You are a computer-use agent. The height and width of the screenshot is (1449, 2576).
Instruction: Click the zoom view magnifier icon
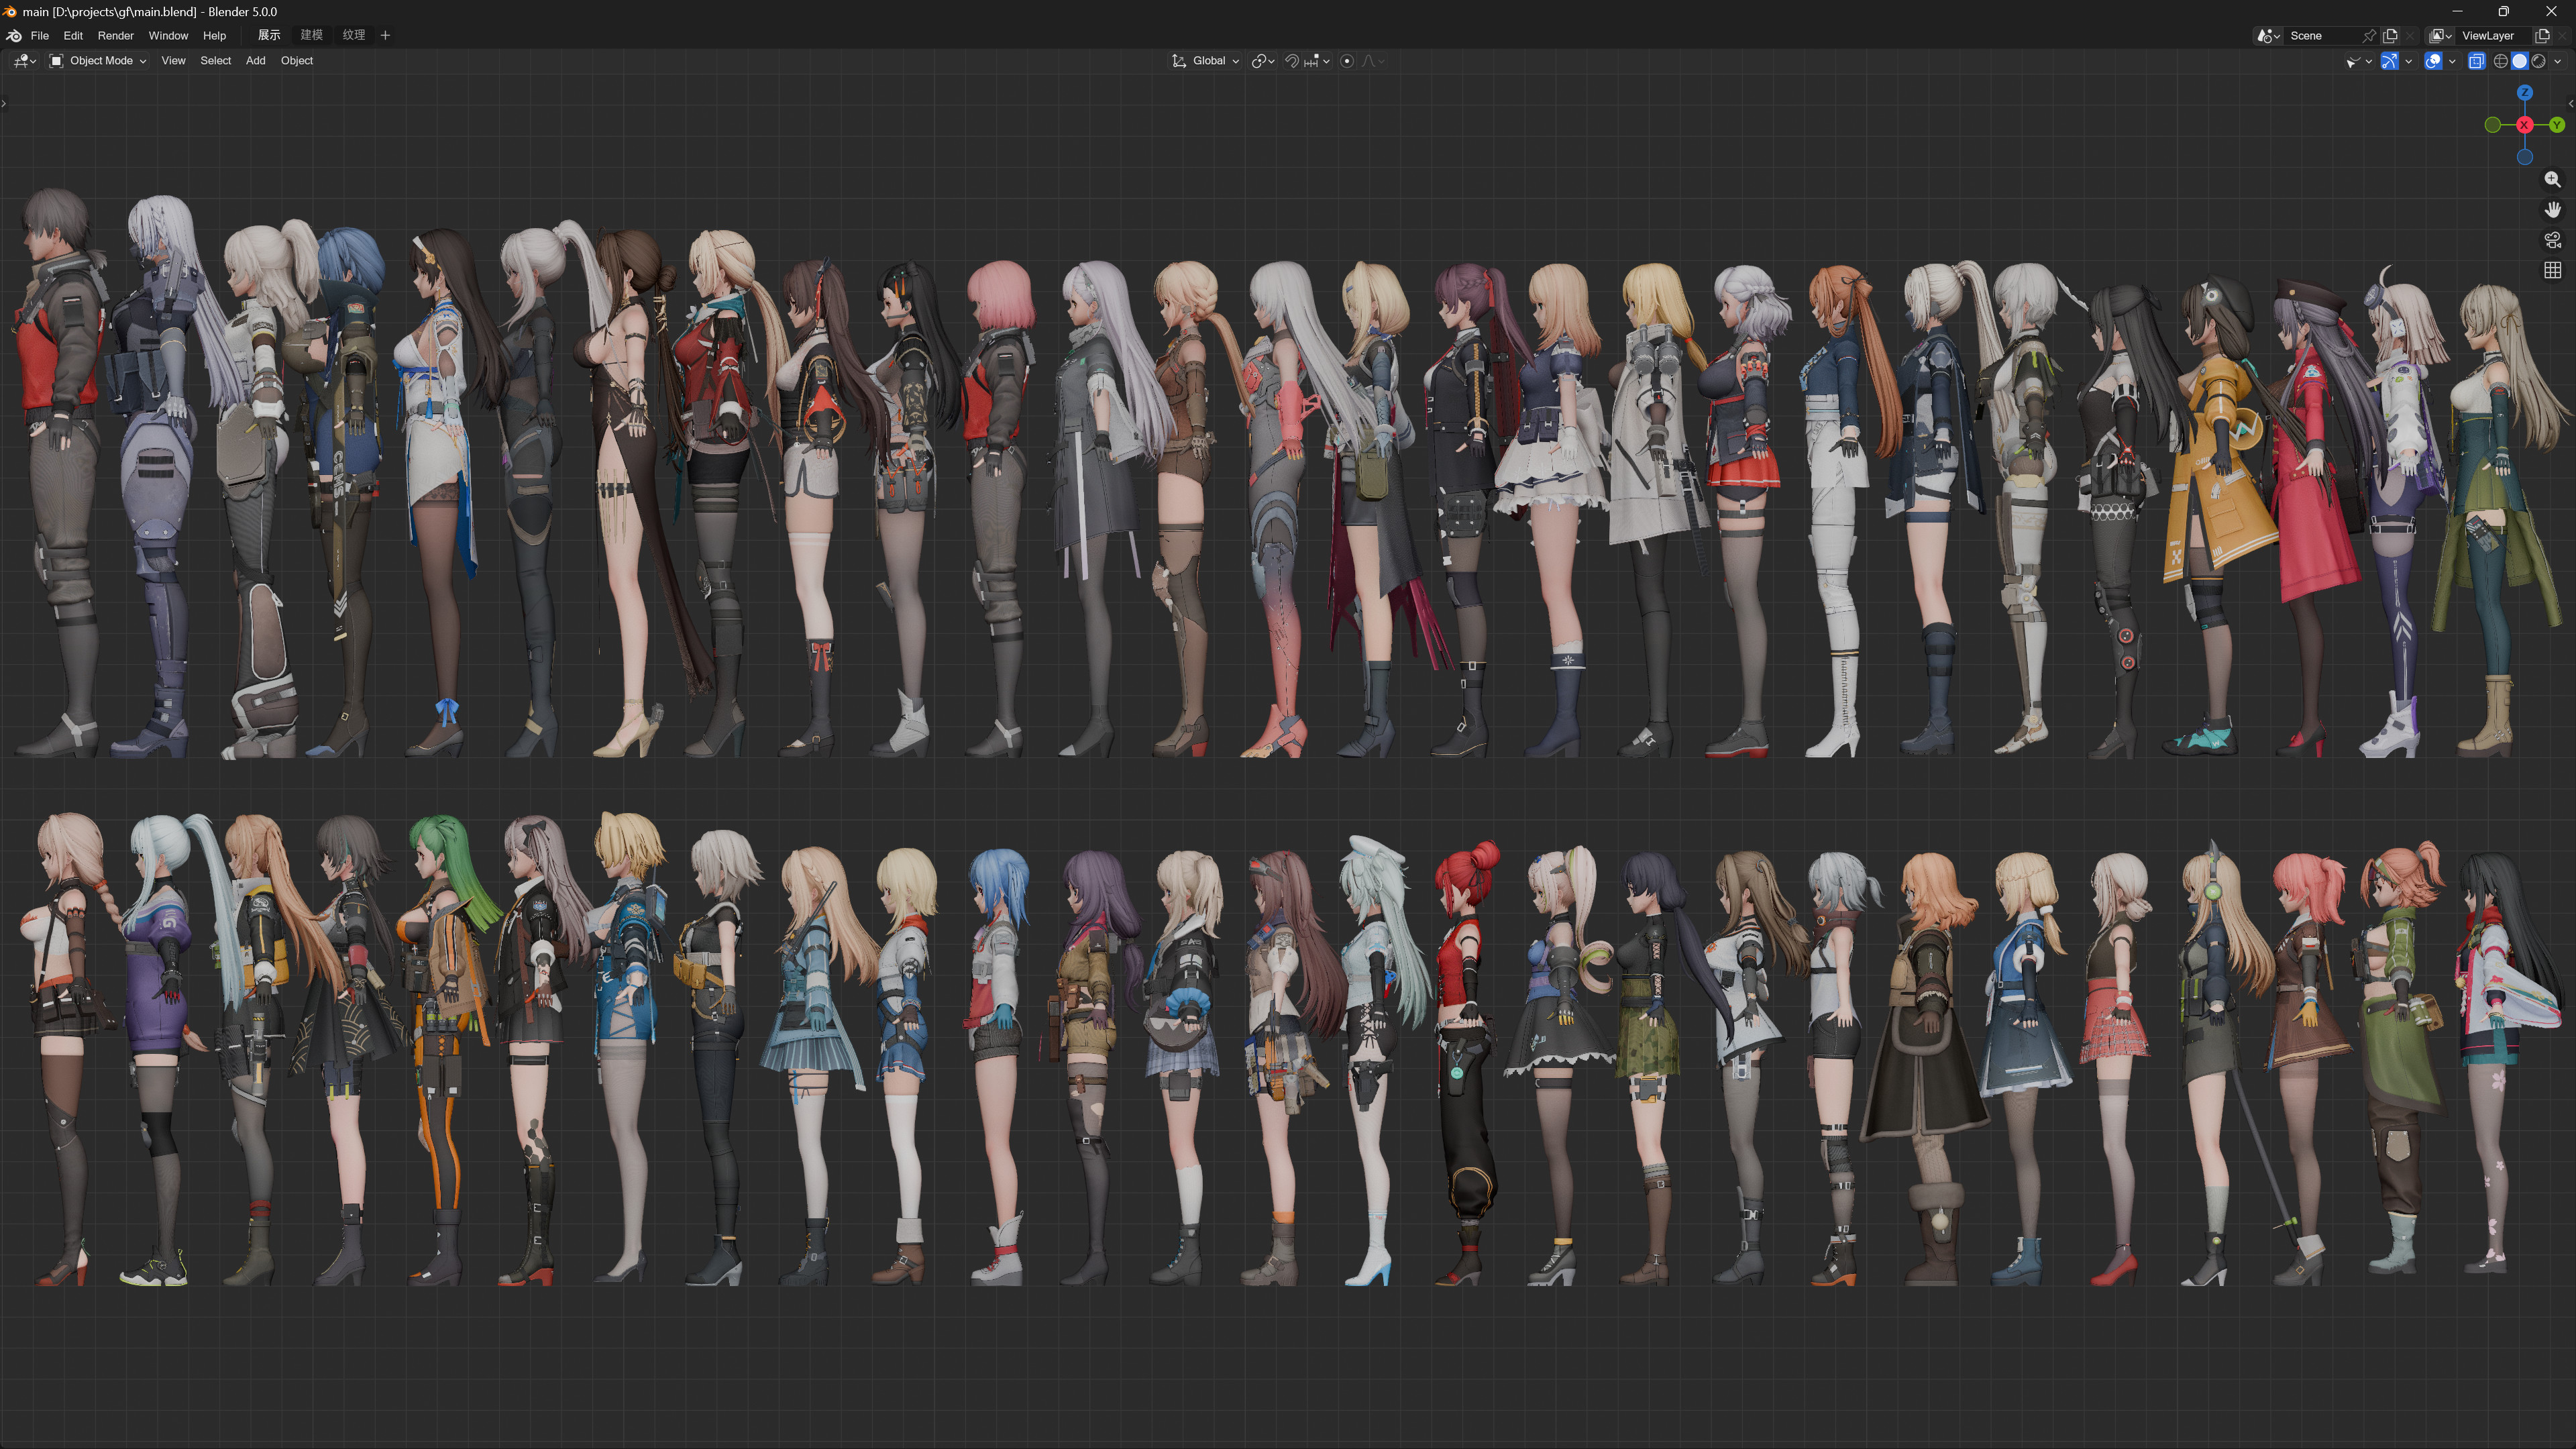[2552, 180]
